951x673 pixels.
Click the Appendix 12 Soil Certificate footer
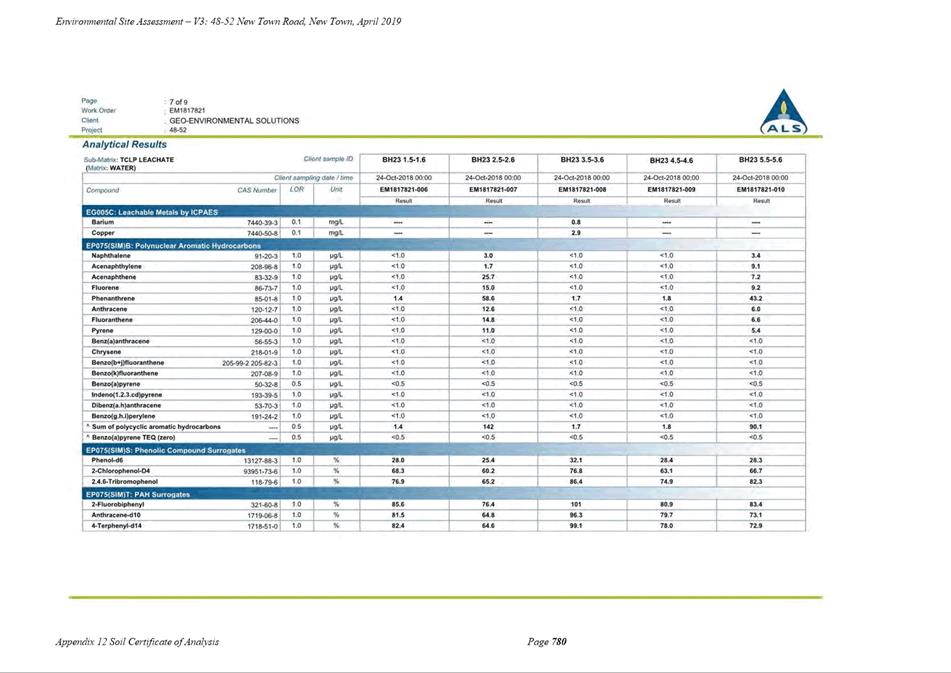point(137,641)
